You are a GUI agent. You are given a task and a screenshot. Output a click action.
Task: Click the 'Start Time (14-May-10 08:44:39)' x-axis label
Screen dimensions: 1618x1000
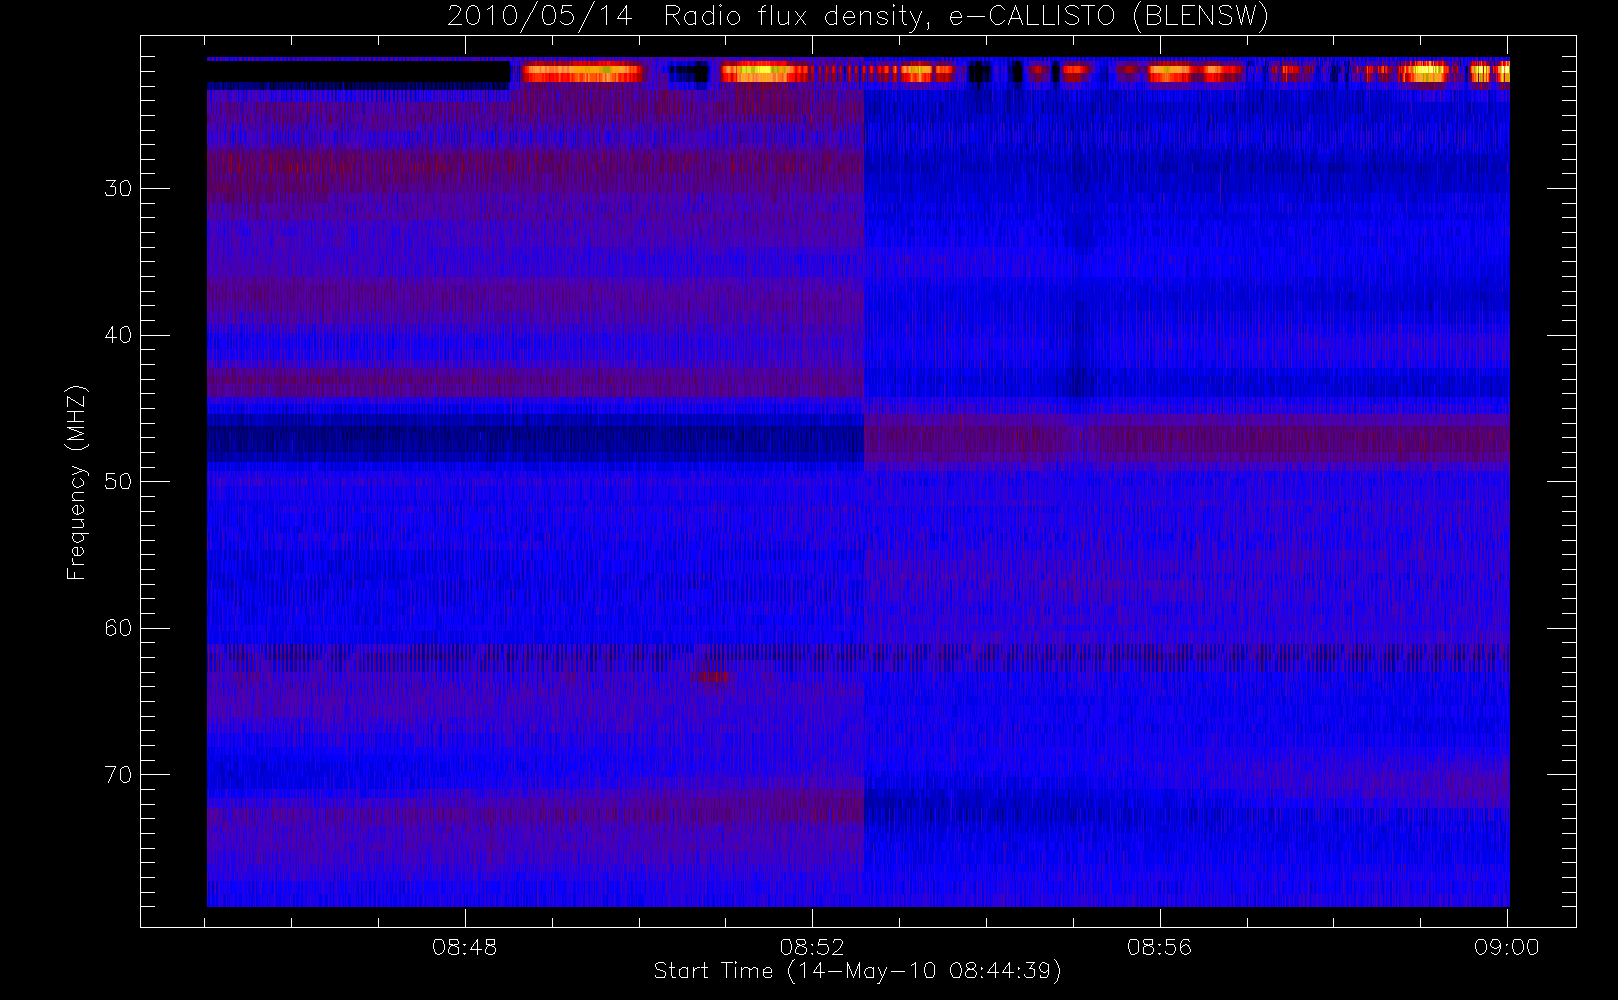coord(857,971)
